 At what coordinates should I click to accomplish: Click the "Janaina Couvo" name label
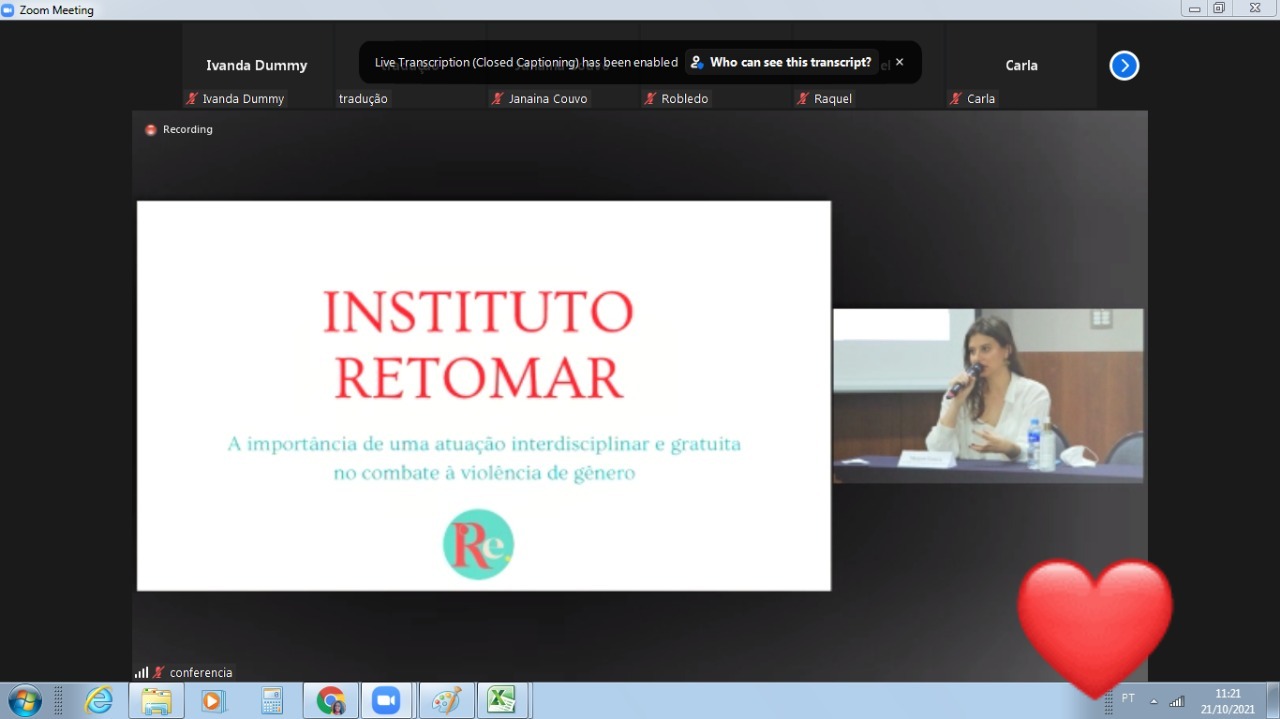coord(548,99)
